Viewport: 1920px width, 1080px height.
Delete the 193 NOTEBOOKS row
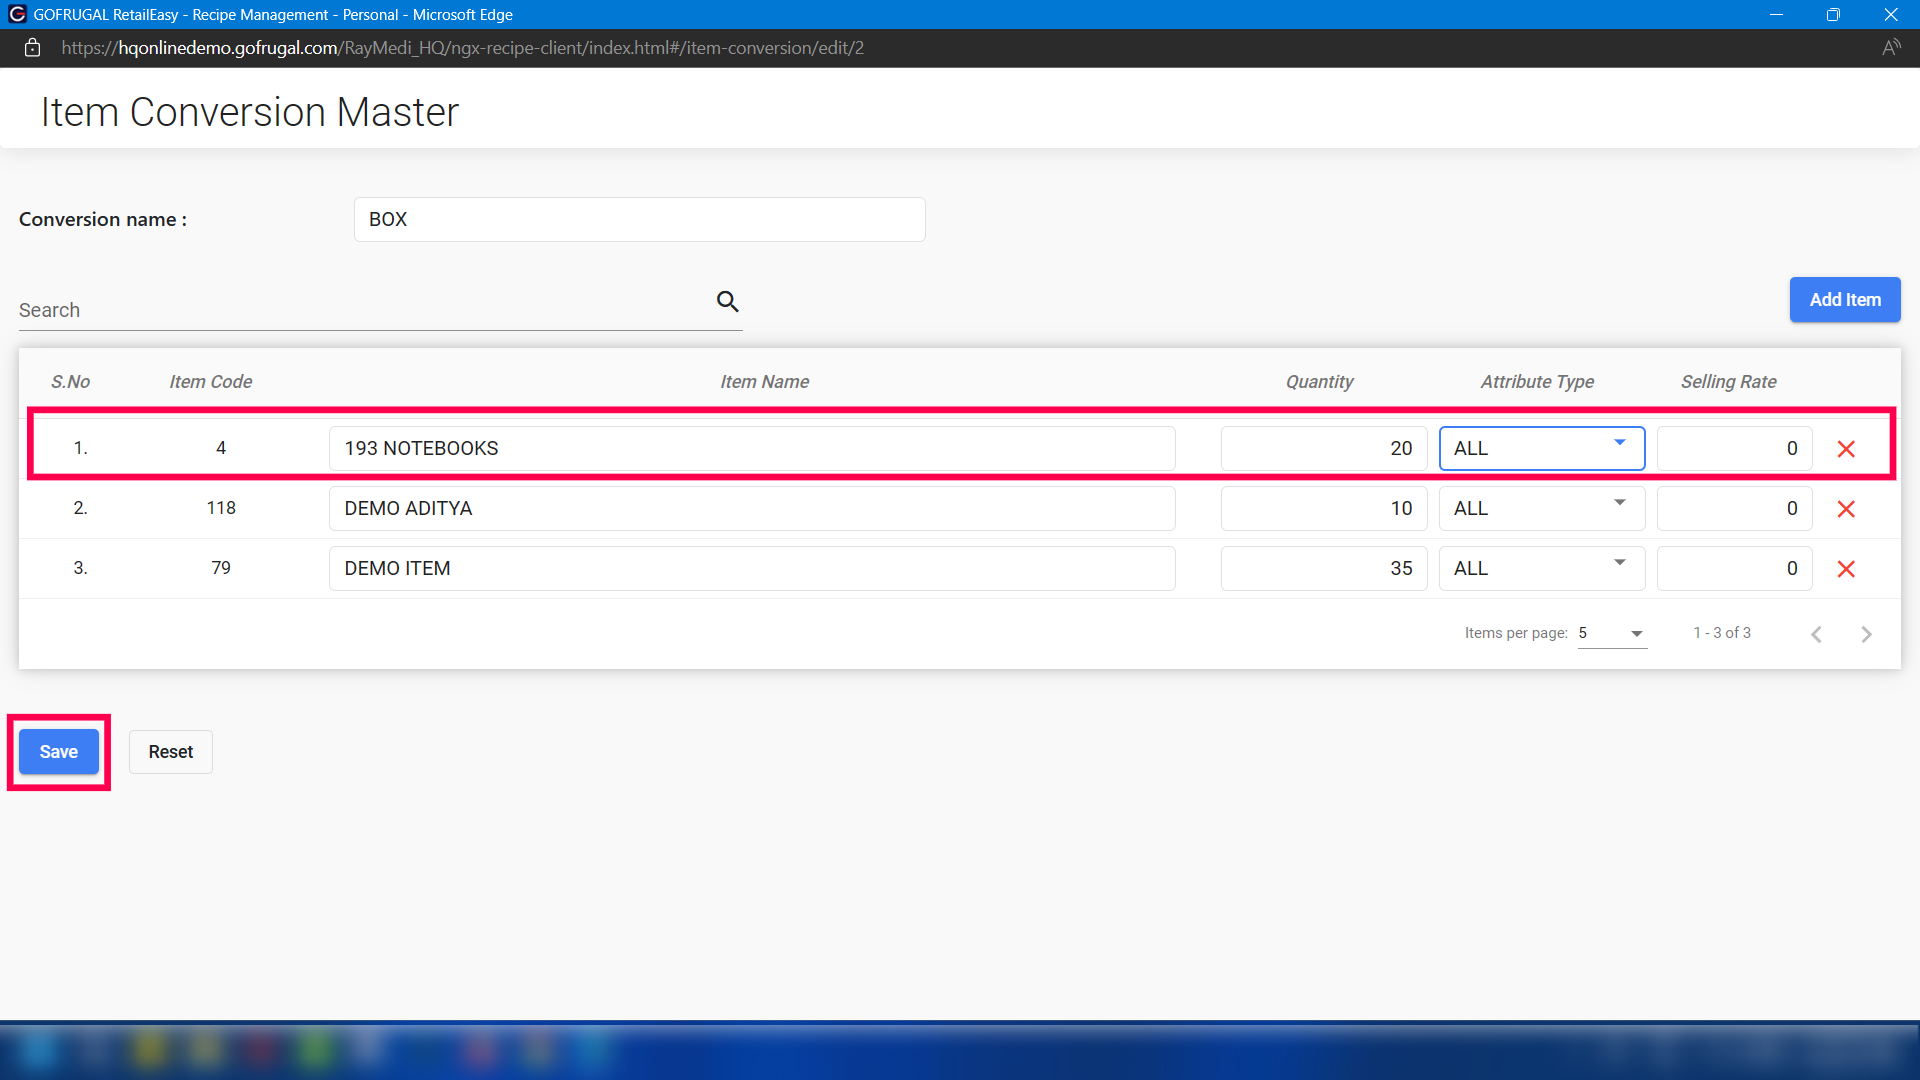tap(1846, 449)
